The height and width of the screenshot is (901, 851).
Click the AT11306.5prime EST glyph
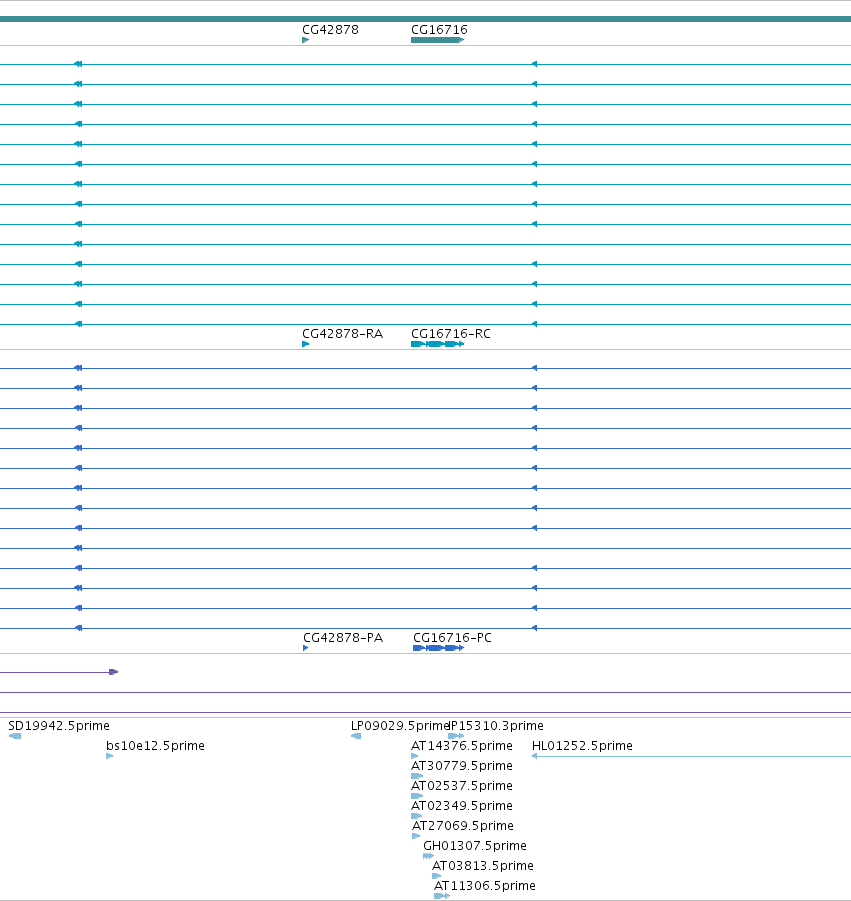tap(442, 896)
